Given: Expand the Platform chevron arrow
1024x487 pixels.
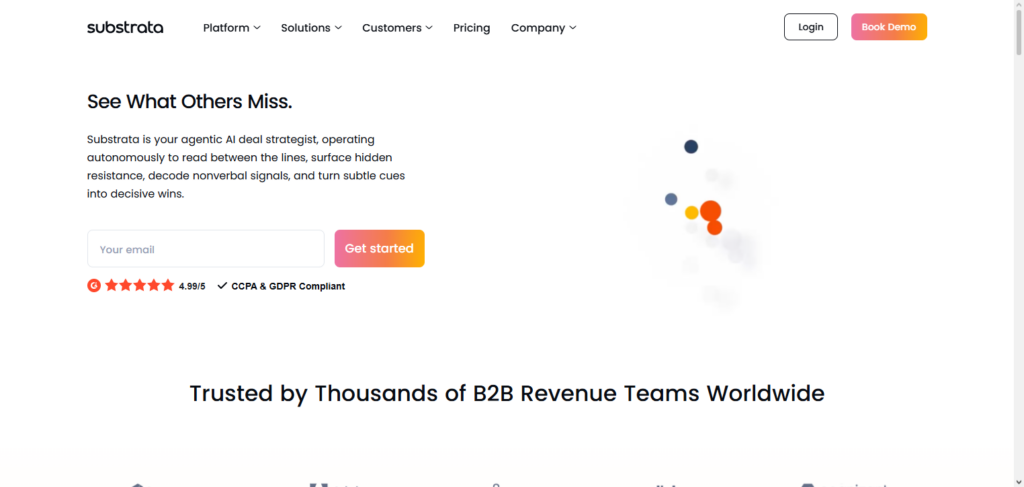Looking at the screenshot, I should point(257,27).
